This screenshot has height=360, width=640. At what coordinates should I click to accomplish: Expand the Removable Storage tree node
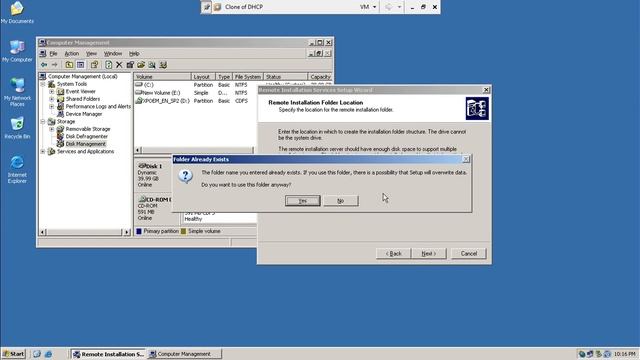pyautogui.click(x=51, y=129)
